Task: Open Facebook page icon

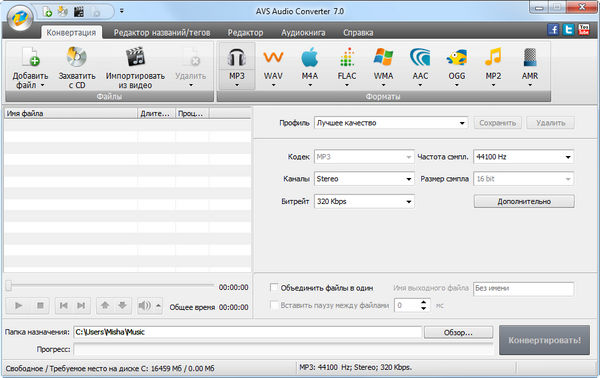Action: click(x=553, y=29)
